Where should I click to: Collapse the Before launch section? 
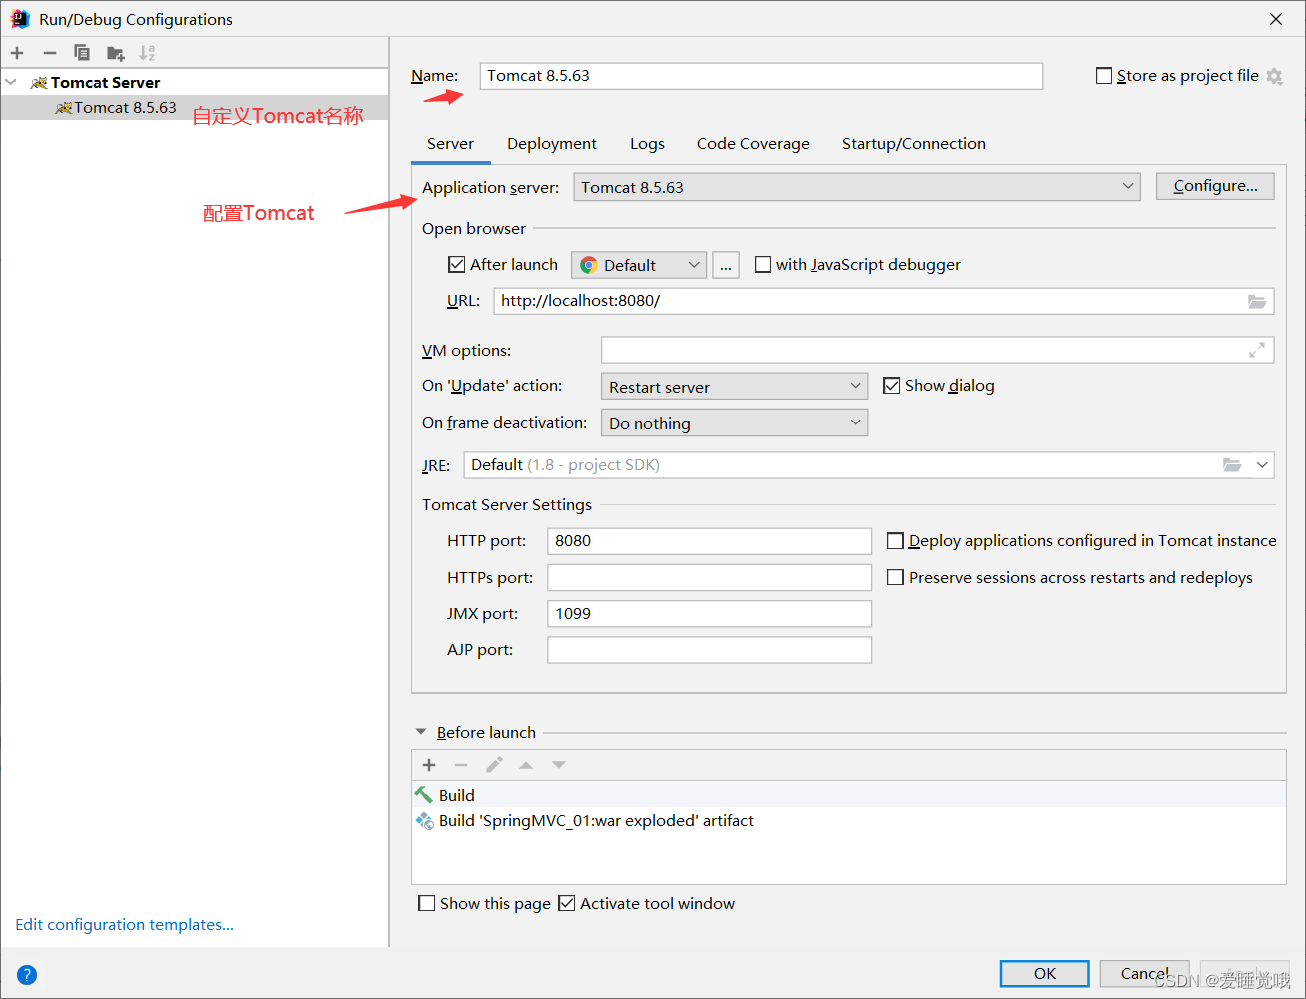[421, 732]
